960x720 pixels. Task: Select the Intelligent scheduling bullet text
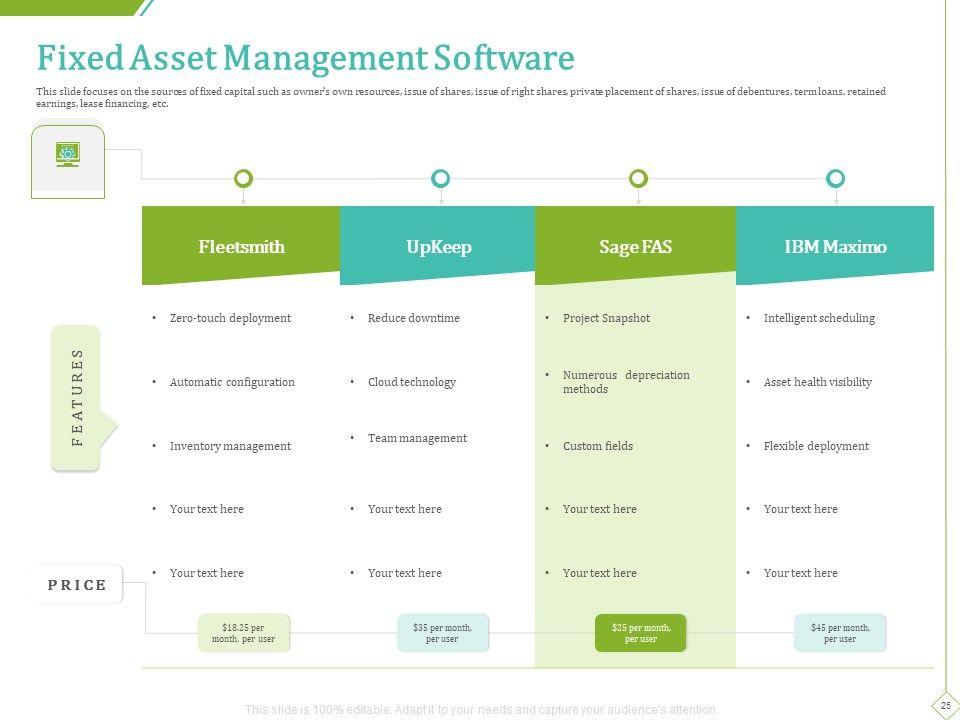coord(819,318)
